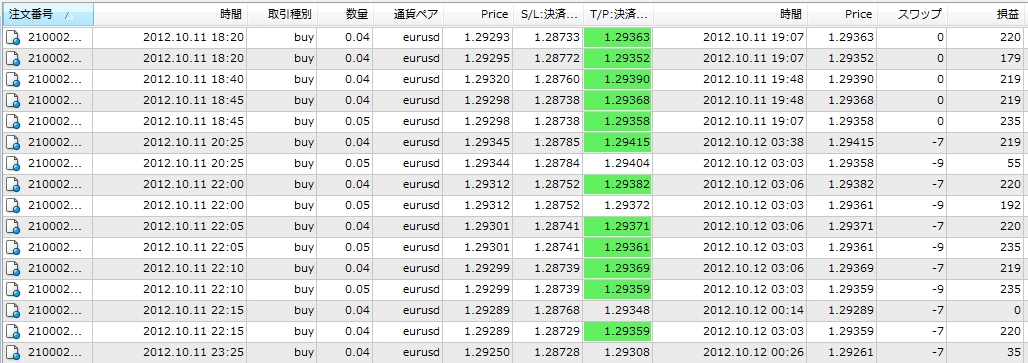Select S/L value 1.28728

pos(557,353)
